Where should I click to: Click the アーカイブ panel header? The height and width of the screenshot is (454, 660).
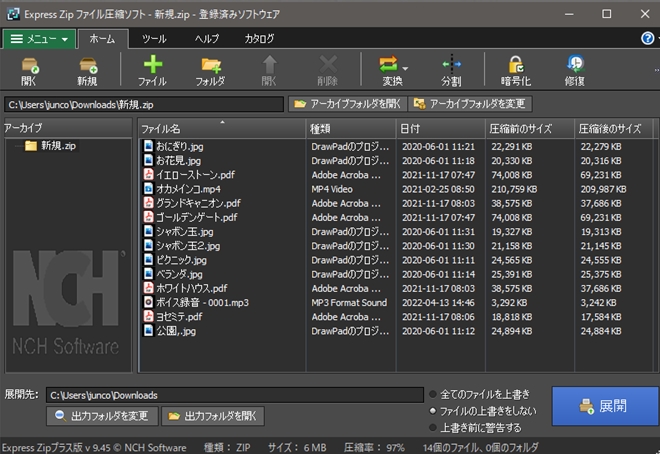[x=68, y=128]
